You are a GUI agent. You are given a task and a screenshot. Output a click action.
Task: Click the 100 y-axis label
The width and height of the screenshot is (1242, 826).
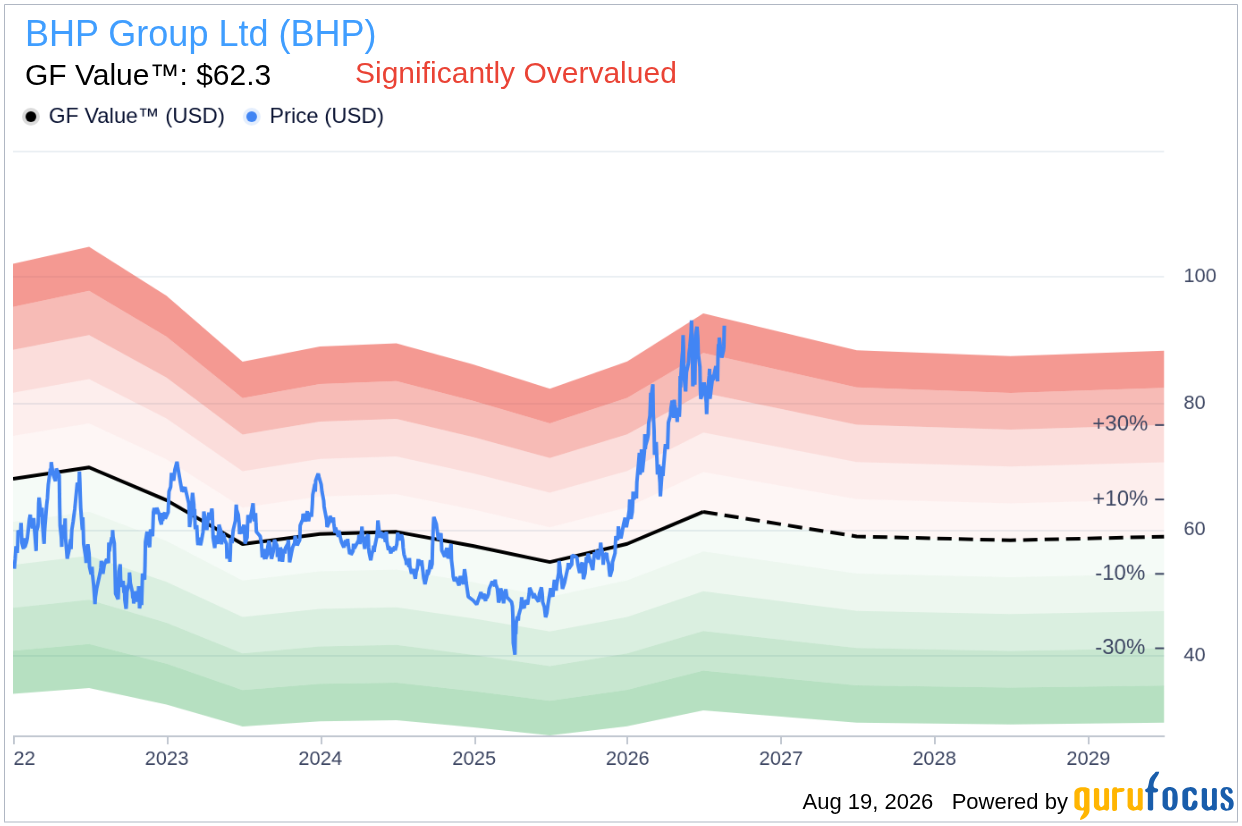tap(1200, 275)
